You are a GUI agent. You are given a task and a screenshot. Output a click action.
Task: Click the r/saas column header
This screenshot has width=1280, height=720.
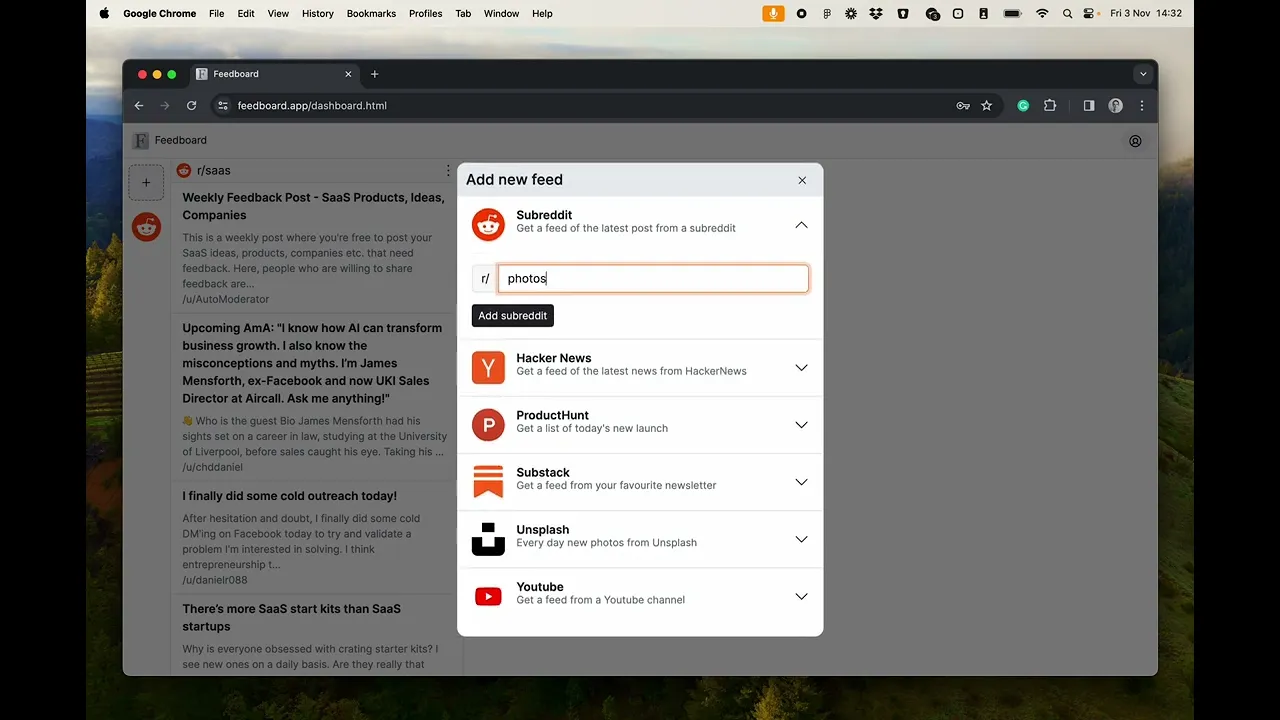click(213, 171)
